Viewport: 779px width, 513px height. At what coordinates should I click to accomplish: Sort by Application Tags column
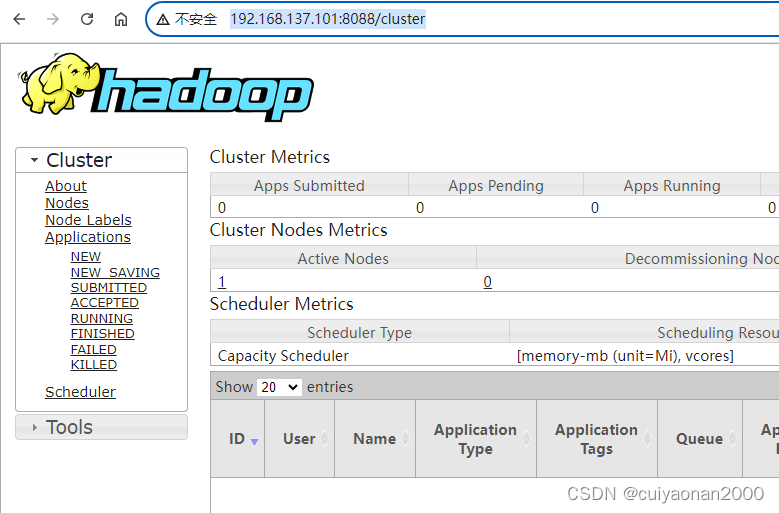pos(596,439)
